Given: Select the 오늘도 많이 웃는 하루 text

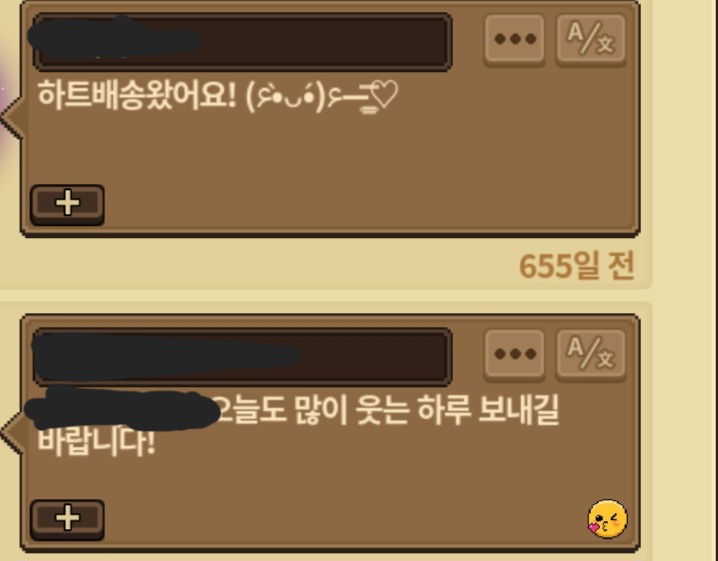Looking at the screenshot, I should tap(345, 410).
